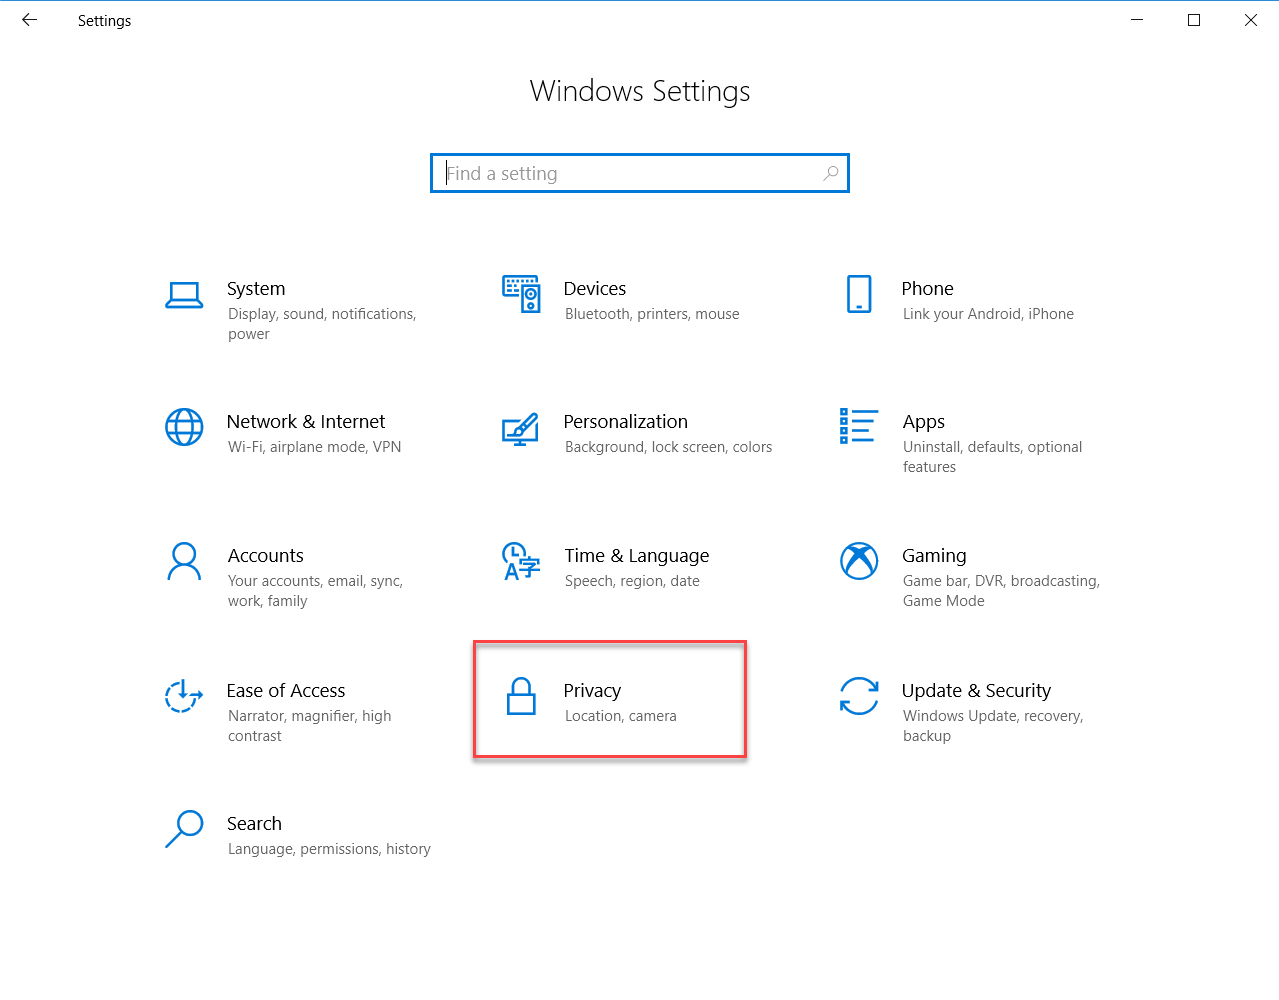Click the Gaming Xbox icon

click(x=859, y=561)
